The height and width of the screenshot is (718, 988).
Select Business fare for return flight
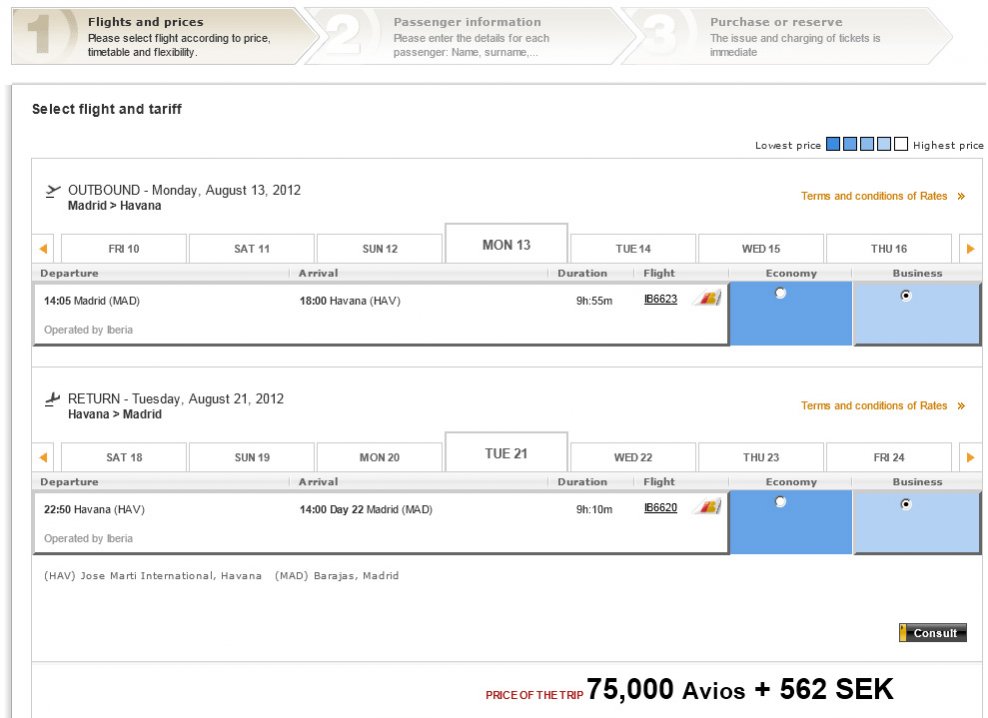click(x=906, y=505)
